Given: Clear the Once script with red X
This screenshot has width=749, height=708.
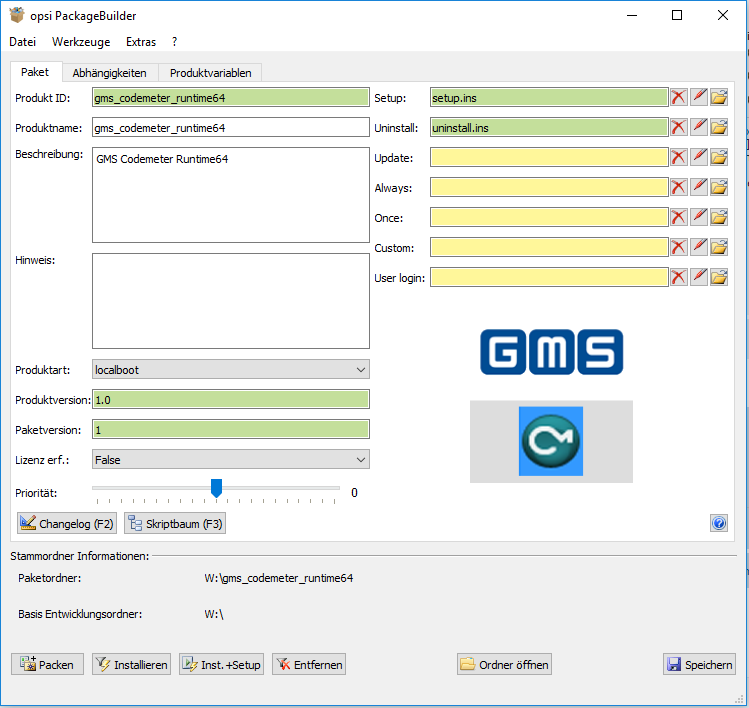Looking at the screenshot, I should (678, 218).
